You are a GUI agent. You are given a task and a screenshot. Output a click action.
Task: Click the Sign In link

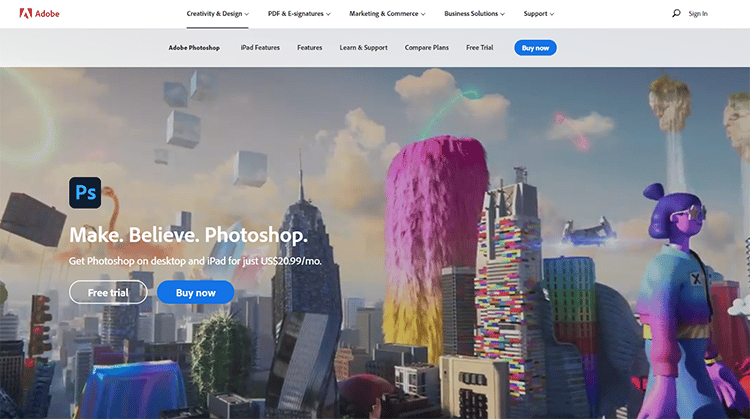[x=698, y=14]
